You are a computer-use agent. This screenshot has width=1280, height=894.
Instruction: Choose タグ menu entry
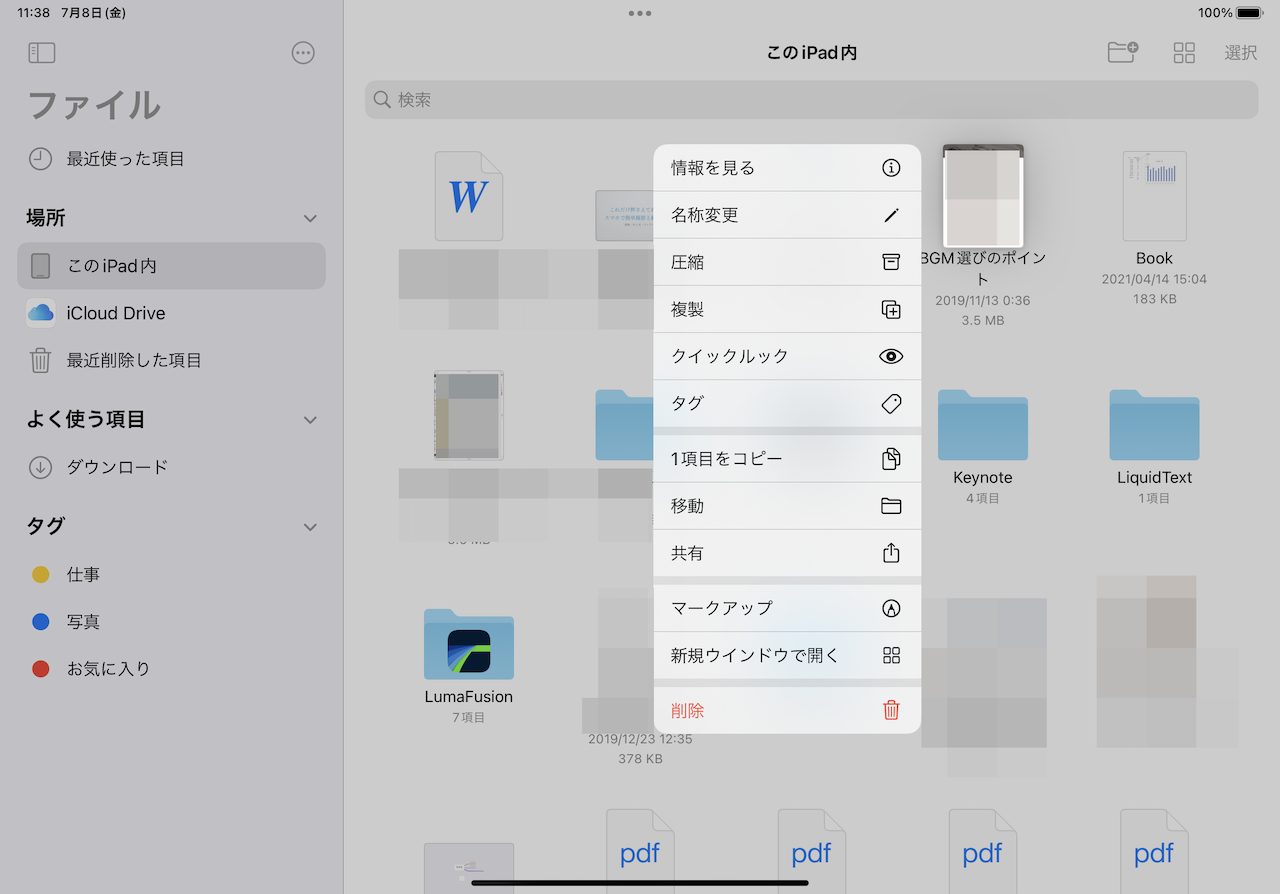click(x=787, y=403)
